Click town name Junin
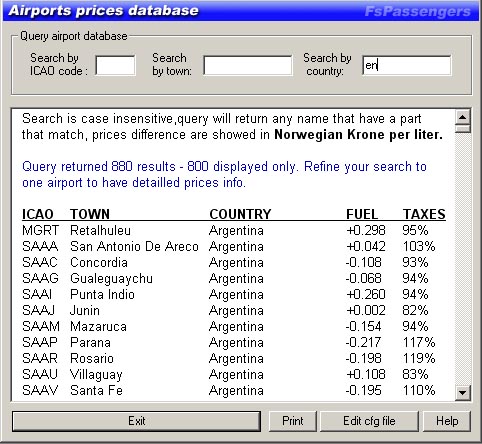 pyautogui.click(x=85, y=311)
